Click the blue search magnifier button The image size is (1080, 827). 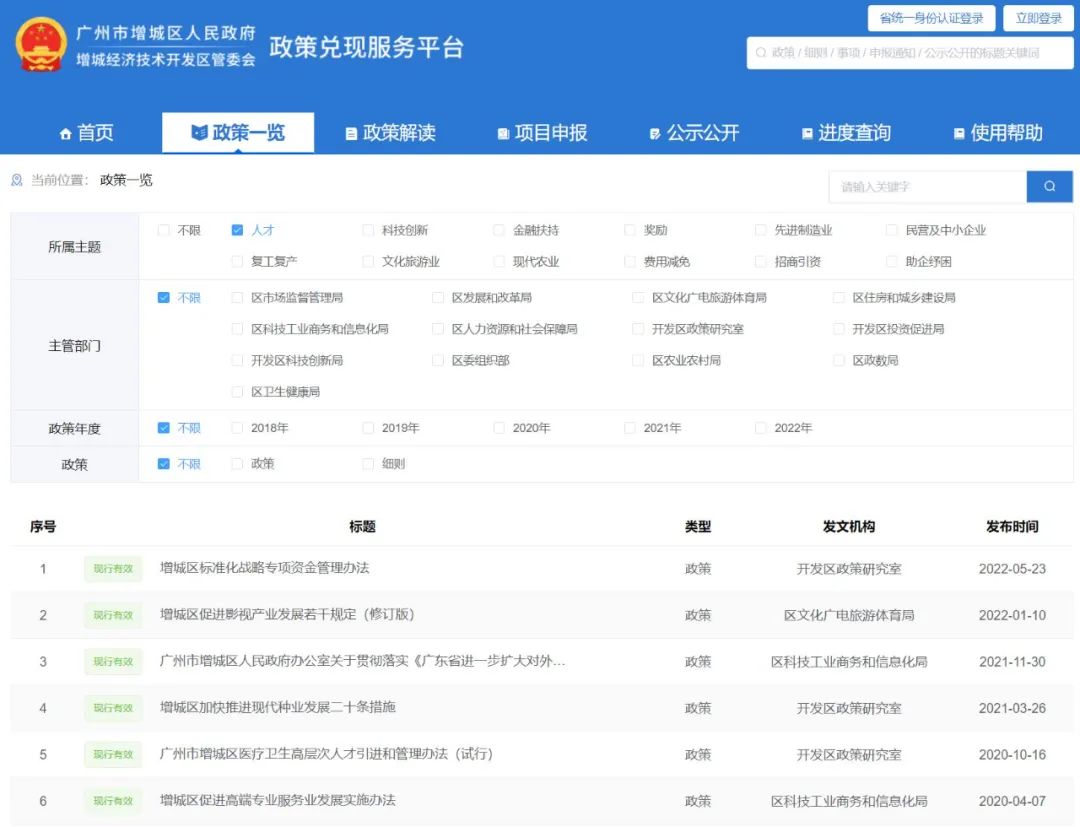click(1049, 187)
